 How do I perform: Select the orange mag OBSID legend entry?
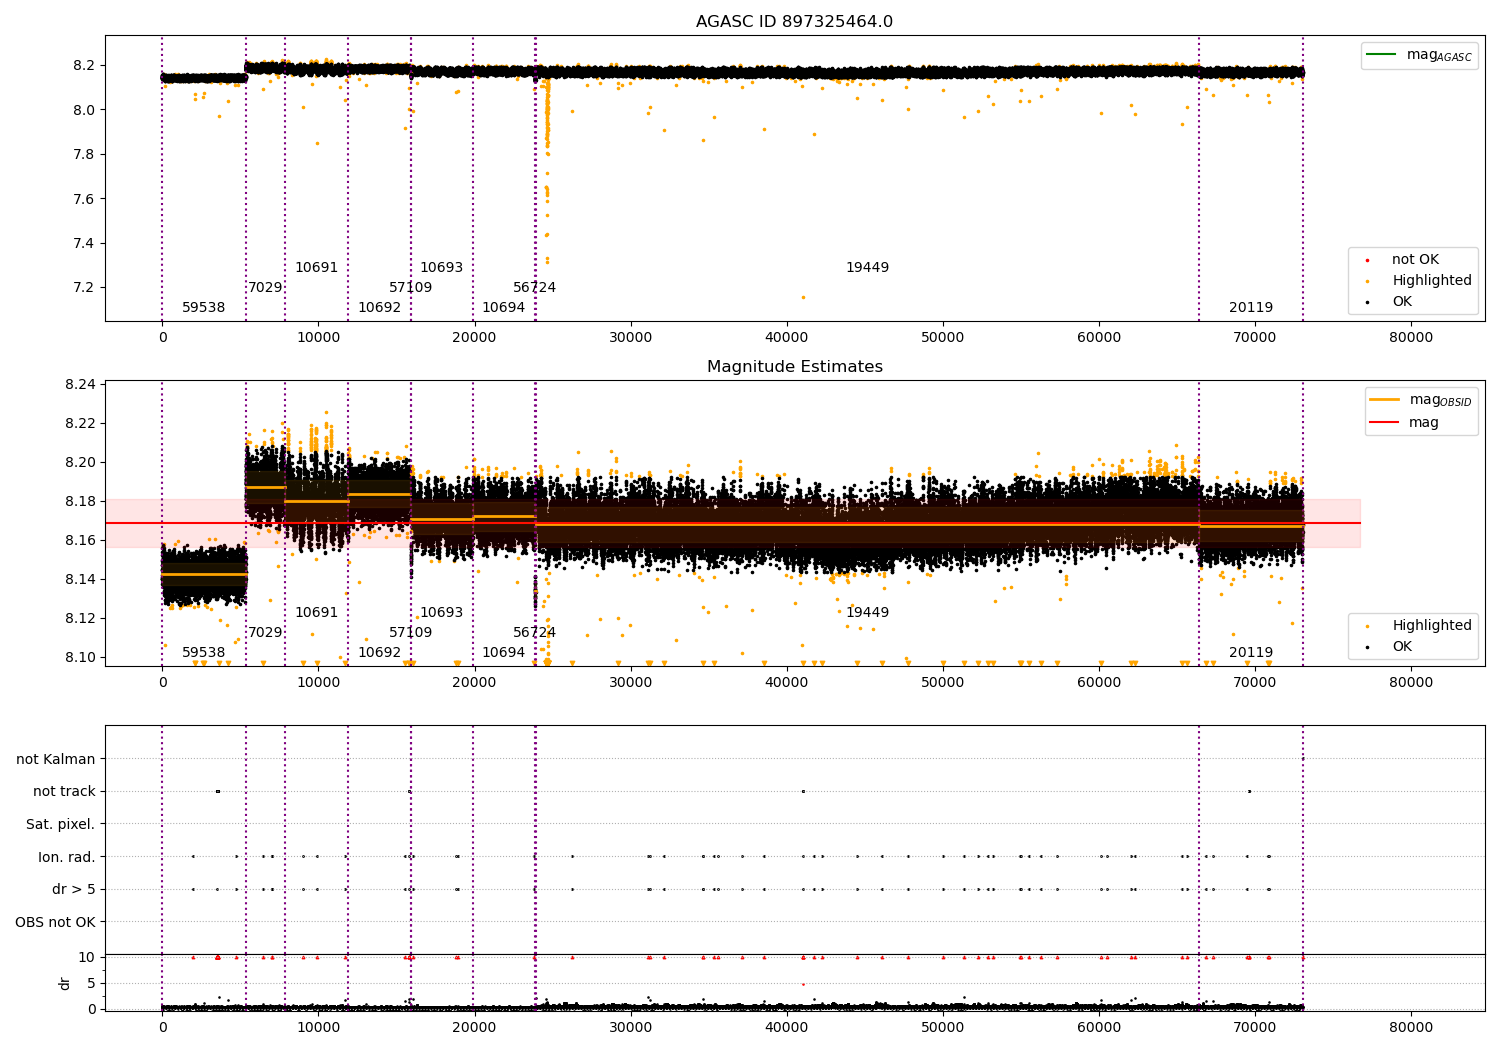pyautogui.click(x=1420, y=400)
